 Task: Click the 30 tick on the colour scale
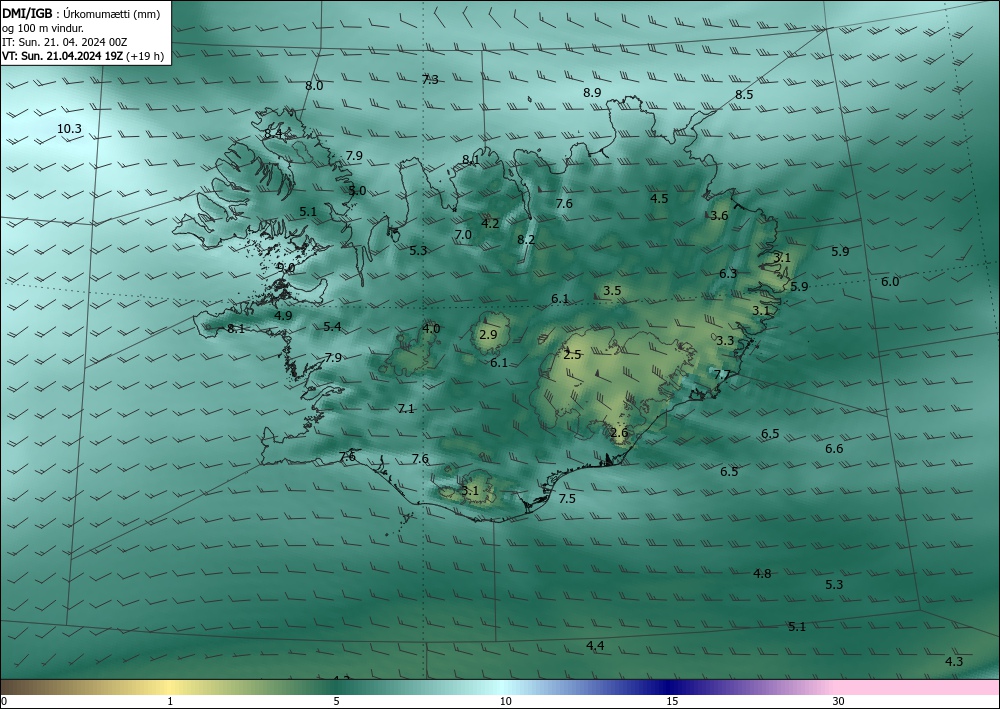[838, 701]
